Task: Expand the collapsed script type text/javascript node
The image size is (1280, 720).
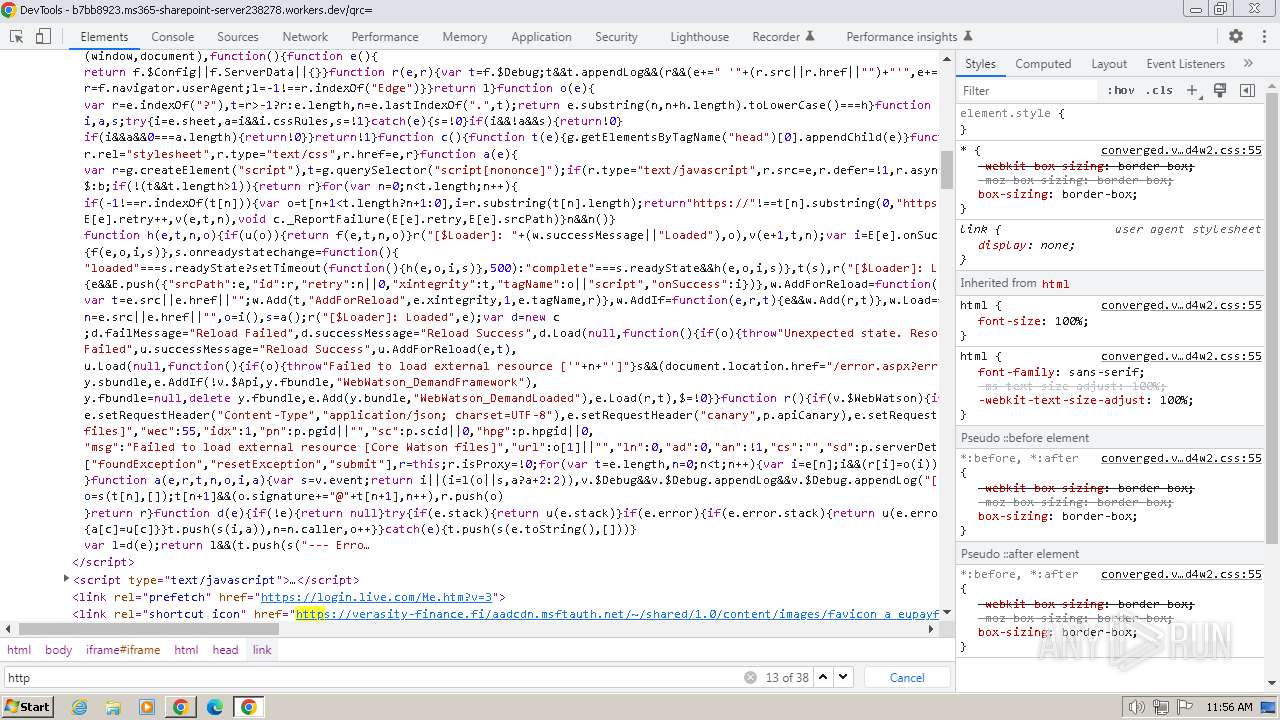Action: coord(67,579)
